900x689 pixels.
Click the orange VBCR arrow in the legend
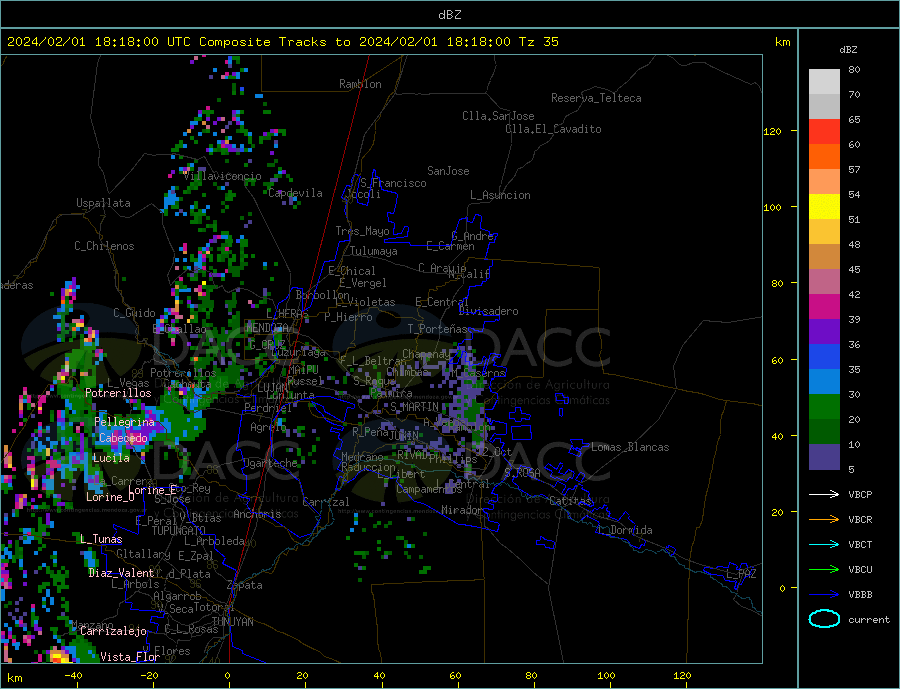pos(824,520)
